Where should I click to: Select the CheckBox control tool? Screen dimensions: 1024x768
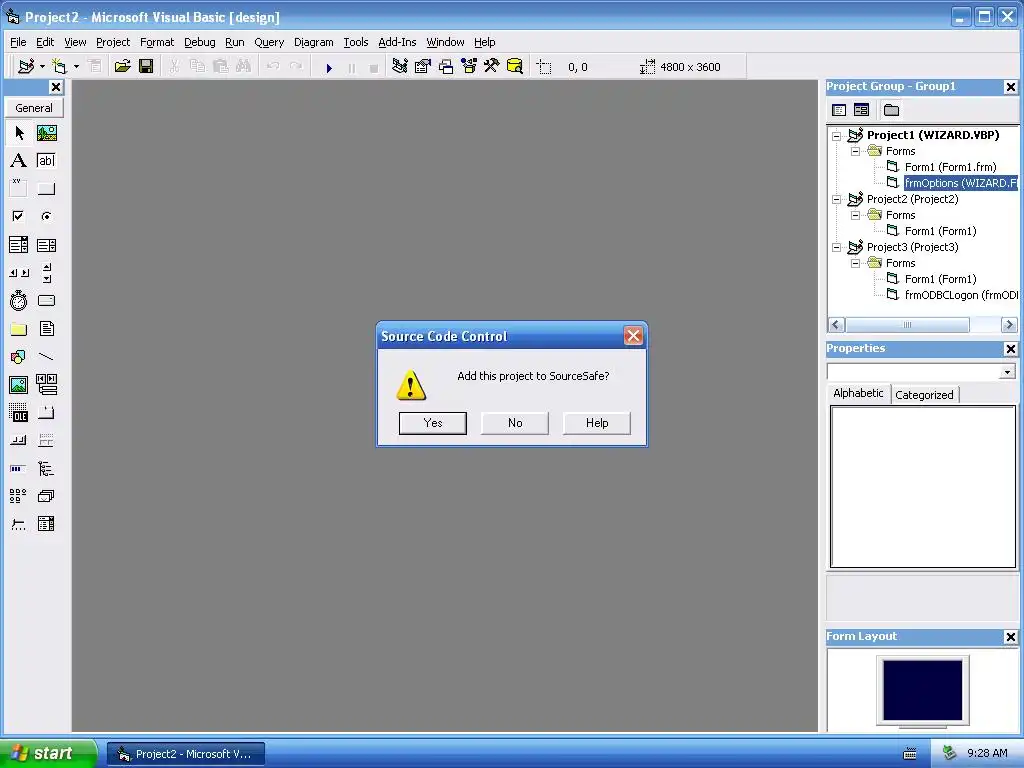click(19, 216)
